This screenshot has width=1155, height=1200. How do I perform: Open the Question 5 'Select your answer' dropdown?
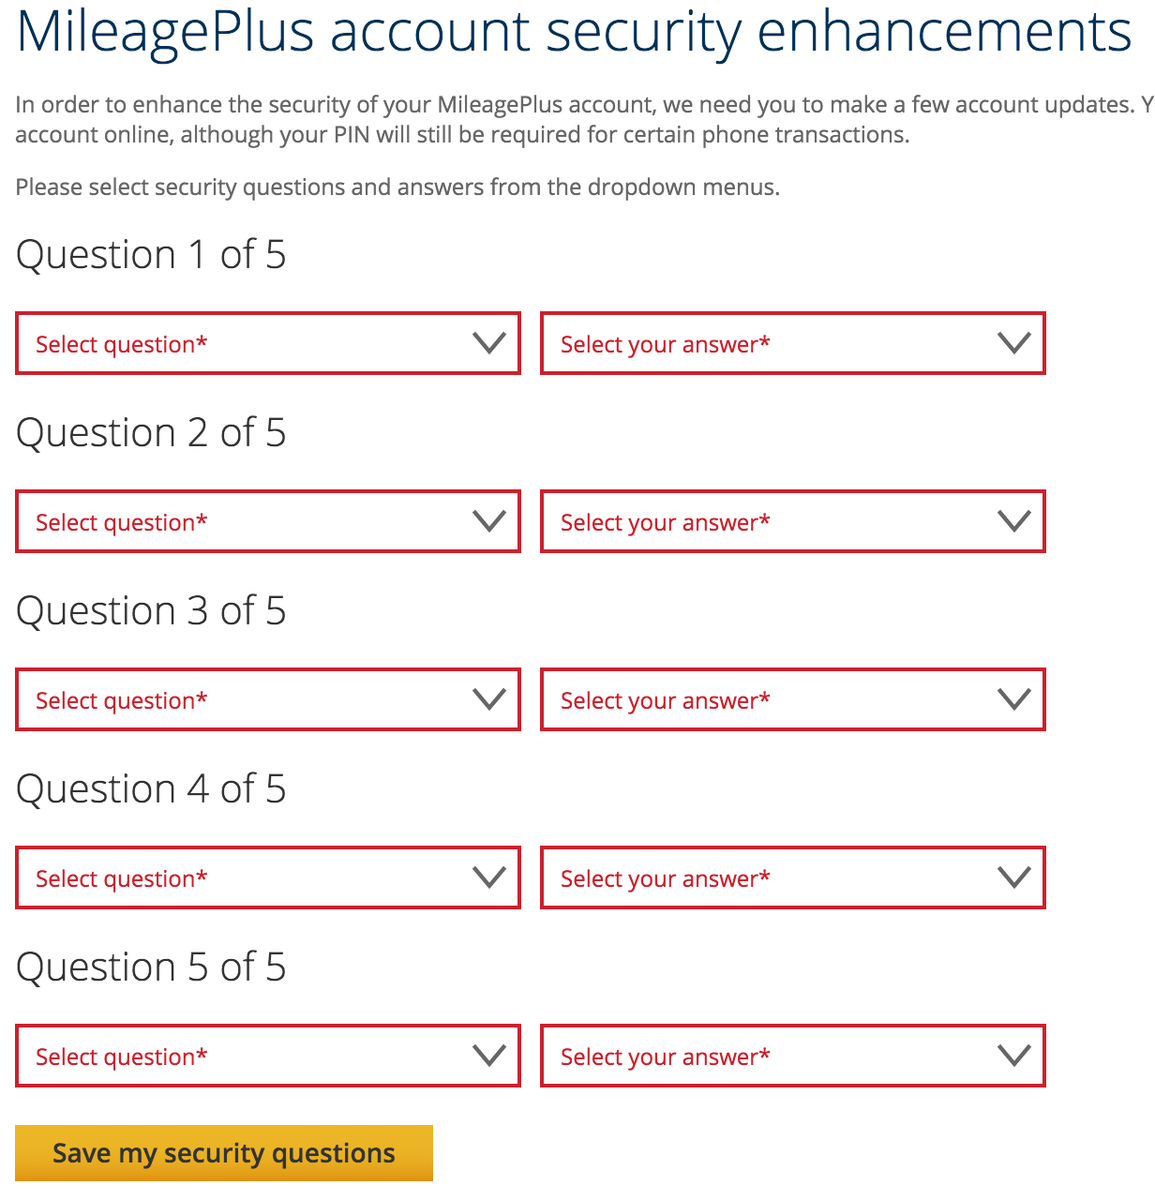click(792, 1056)
